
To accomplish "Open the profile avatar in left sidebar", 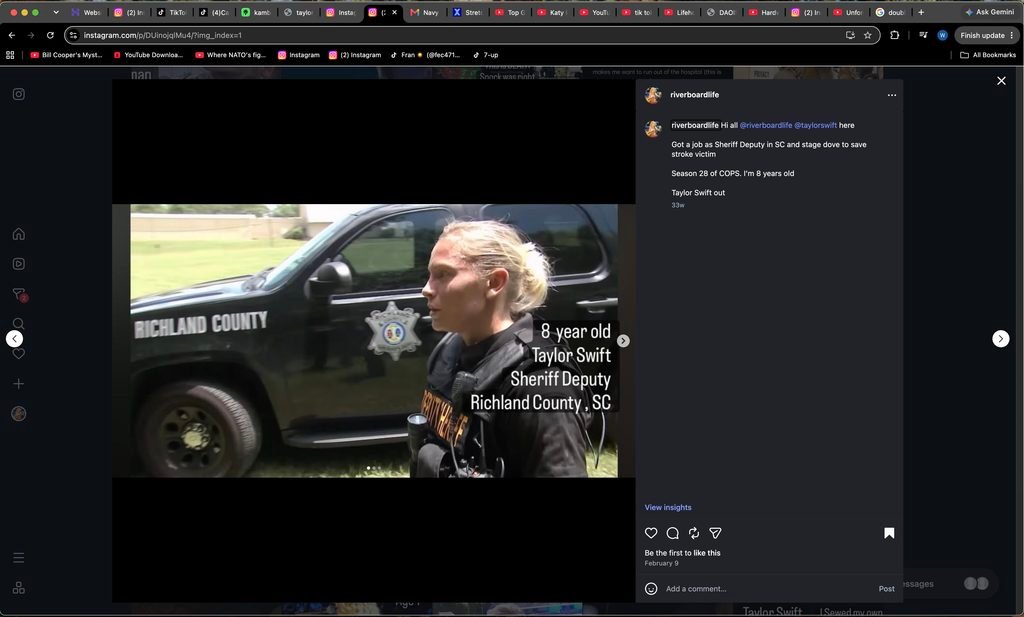I will coord(19,414).
